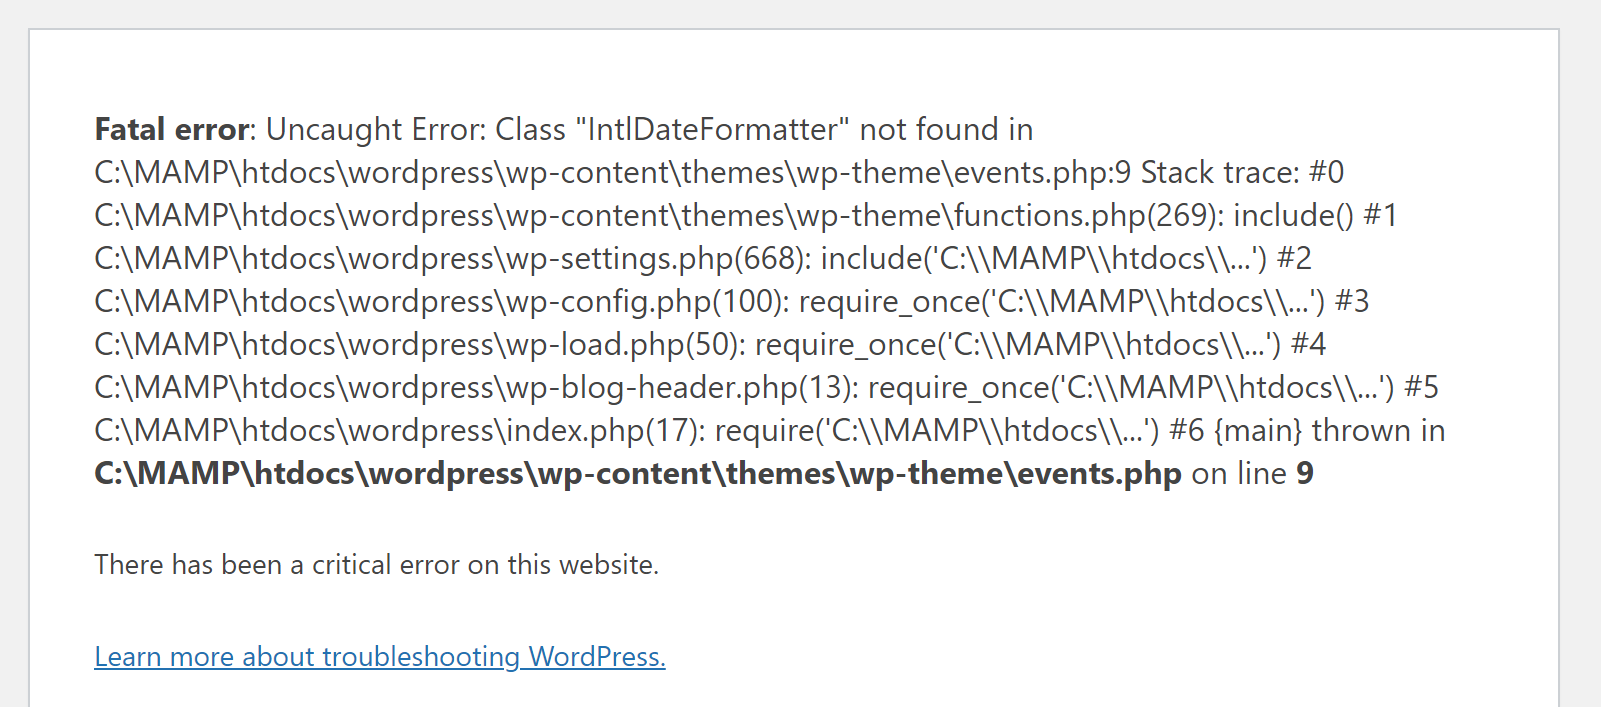The image size is (1601, 707).
Task: Click the events.php:9 path before Stack trace
Action: 612,173
